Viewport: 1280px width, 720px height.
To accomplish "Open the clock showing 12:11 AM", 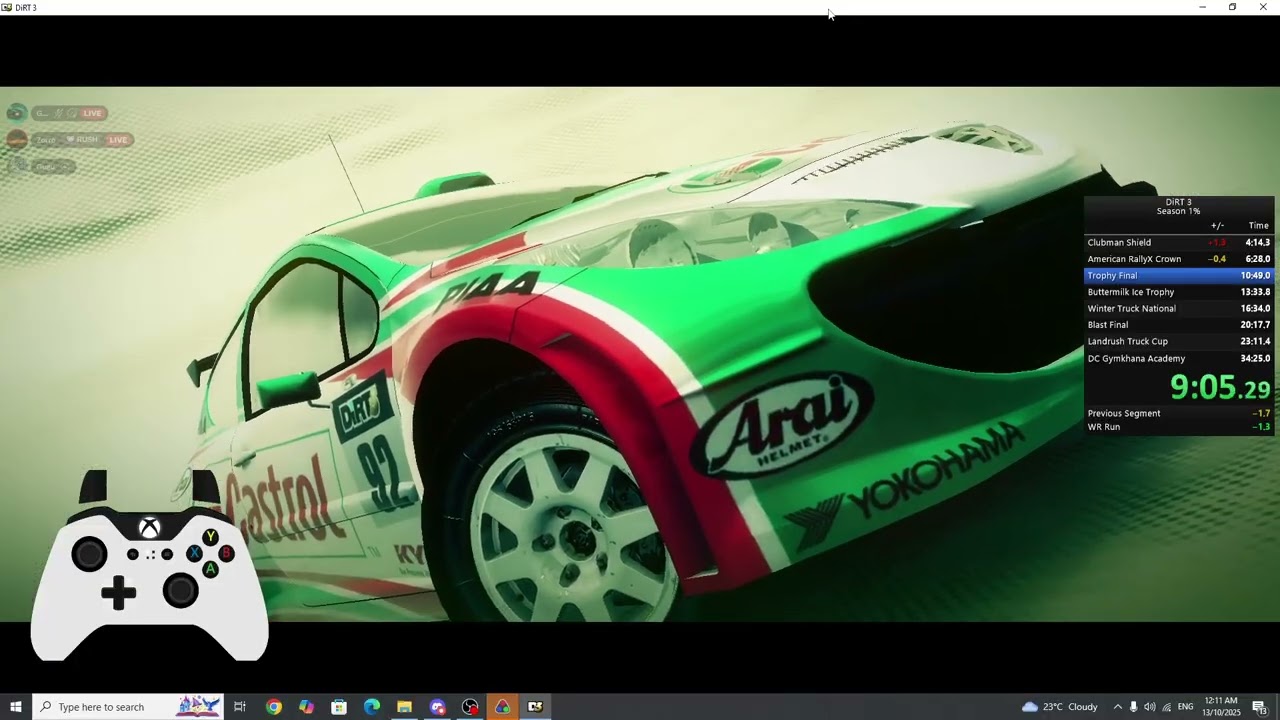I will tap(1222, 707).
